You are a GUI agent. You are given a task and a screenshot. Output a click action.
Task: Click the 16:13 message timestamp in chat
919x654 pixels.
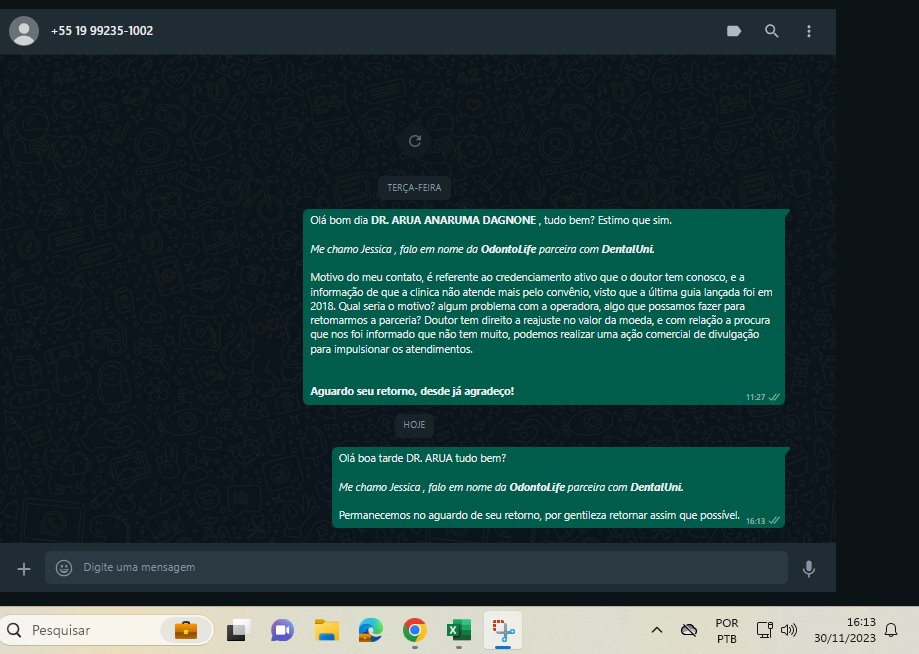(755, 521)
